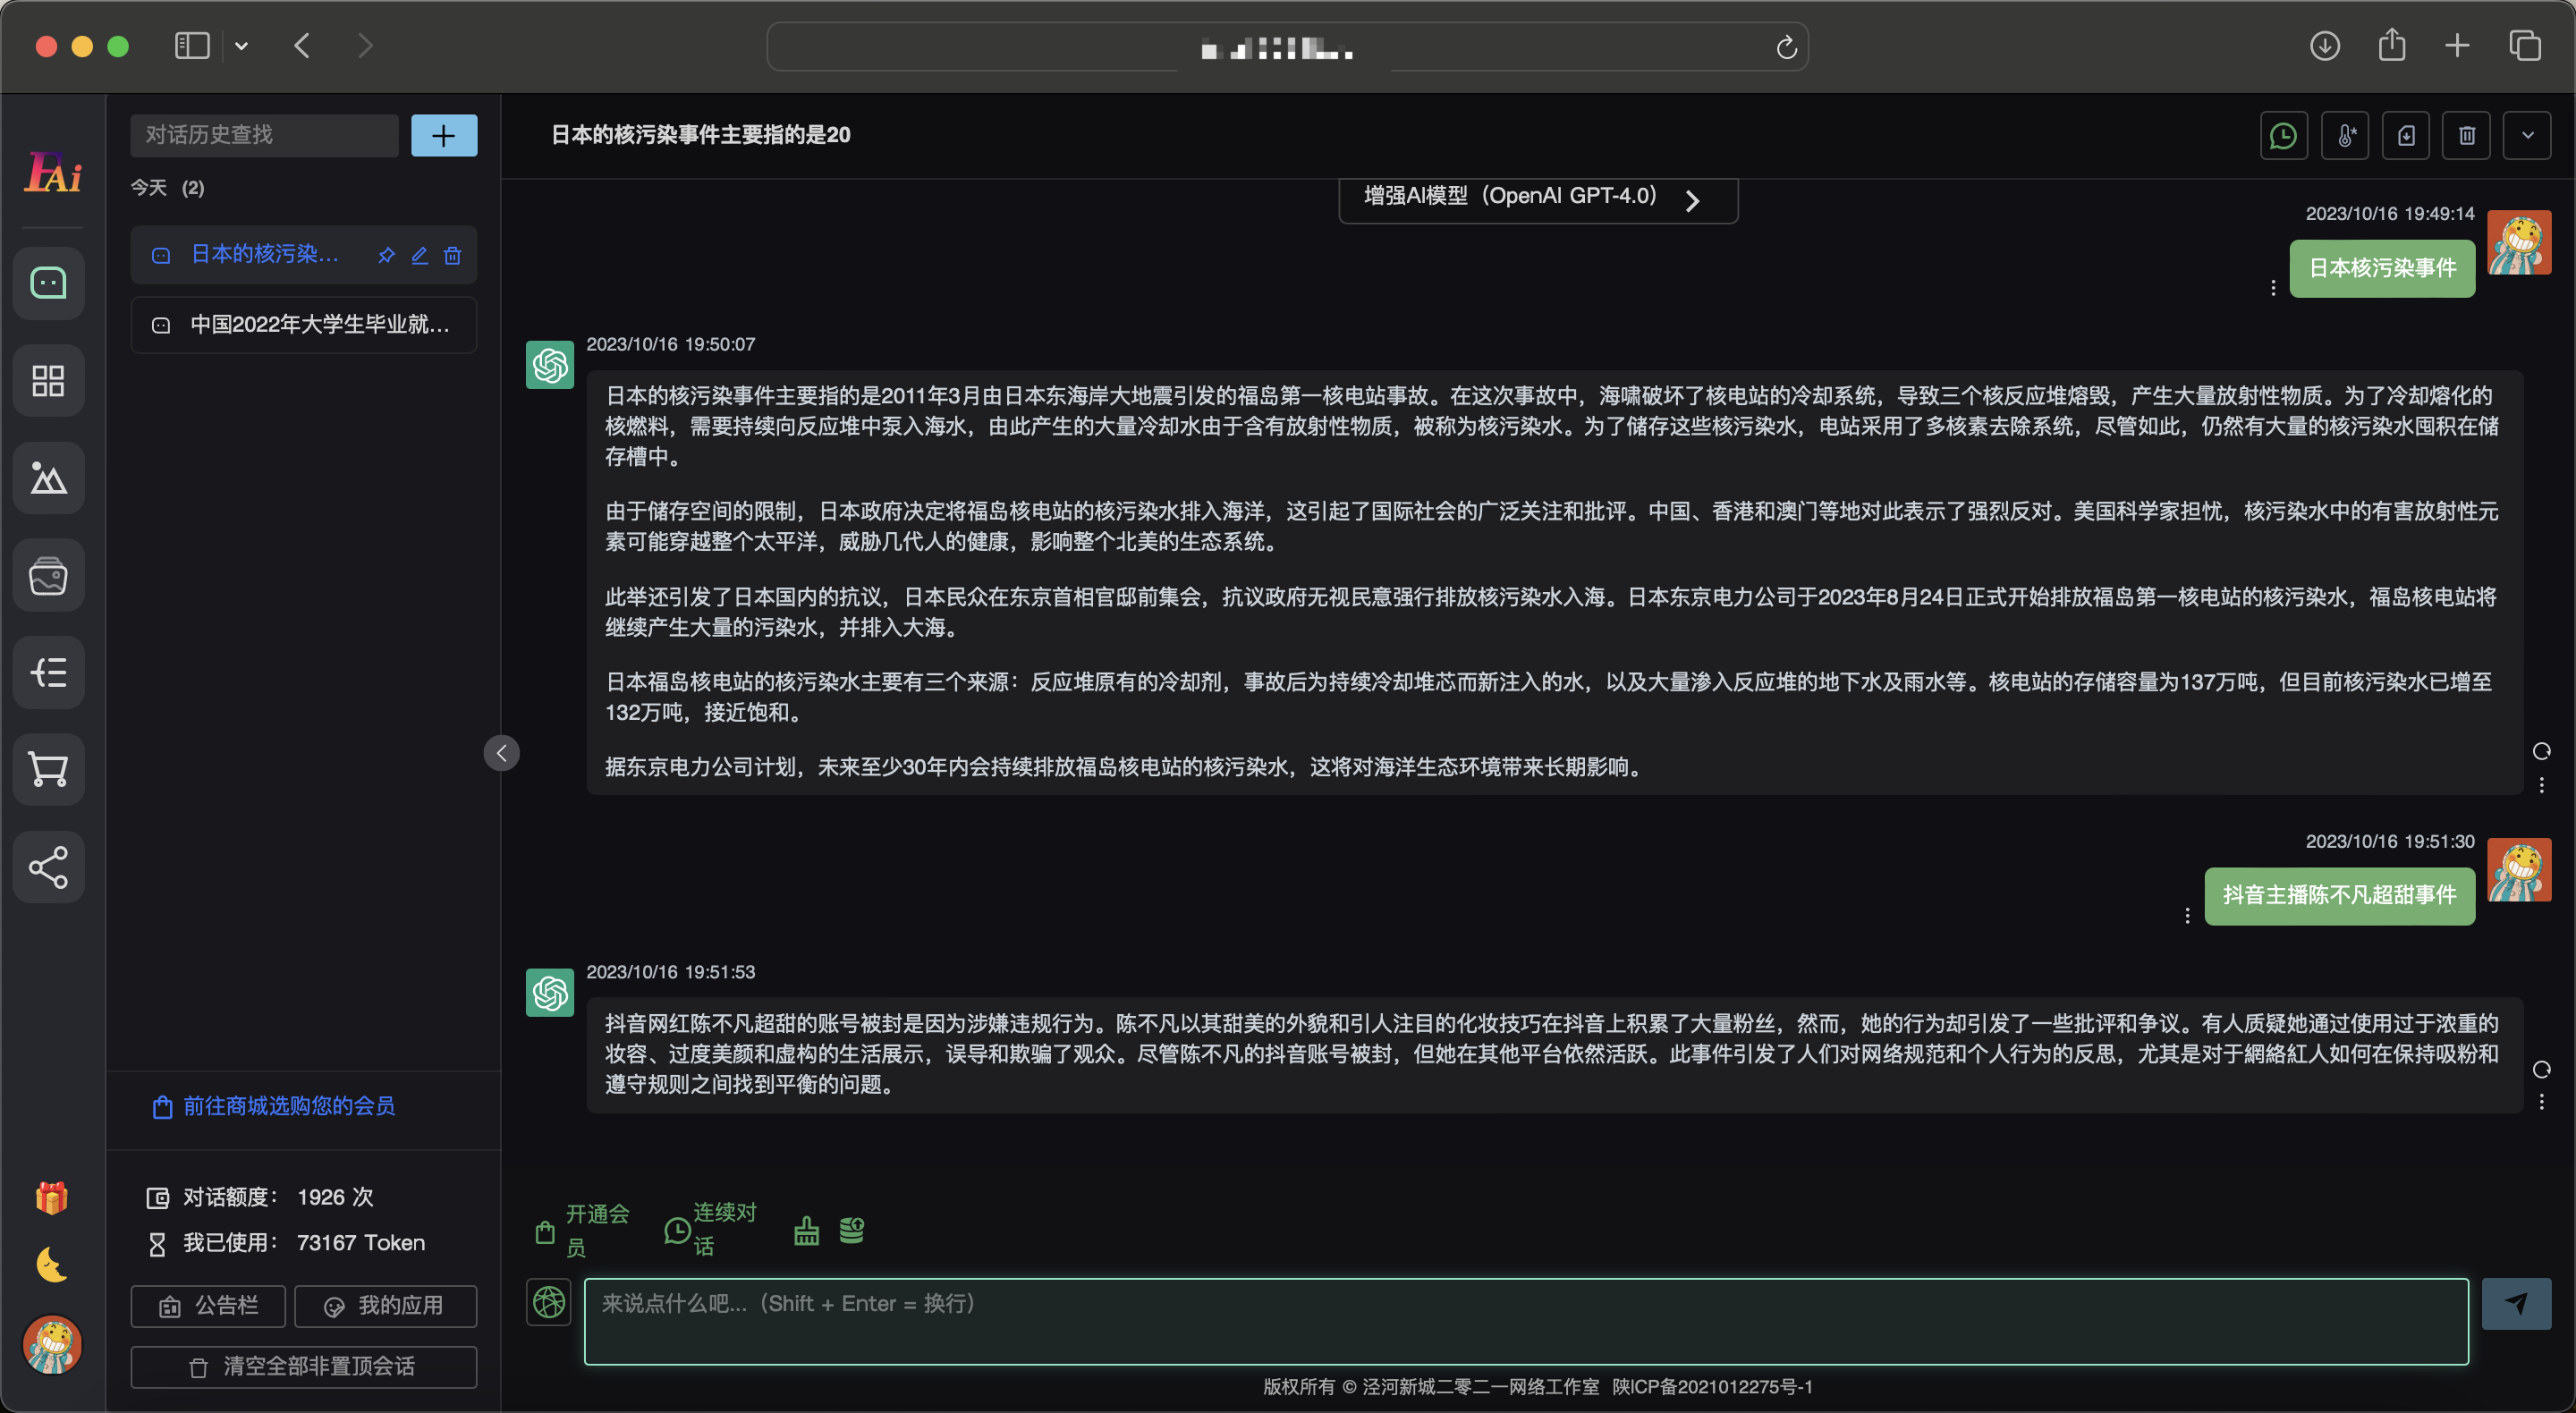Click the Safari address bar
The width and height of the screenshot is (2576, 1413).
(1287, 47)
